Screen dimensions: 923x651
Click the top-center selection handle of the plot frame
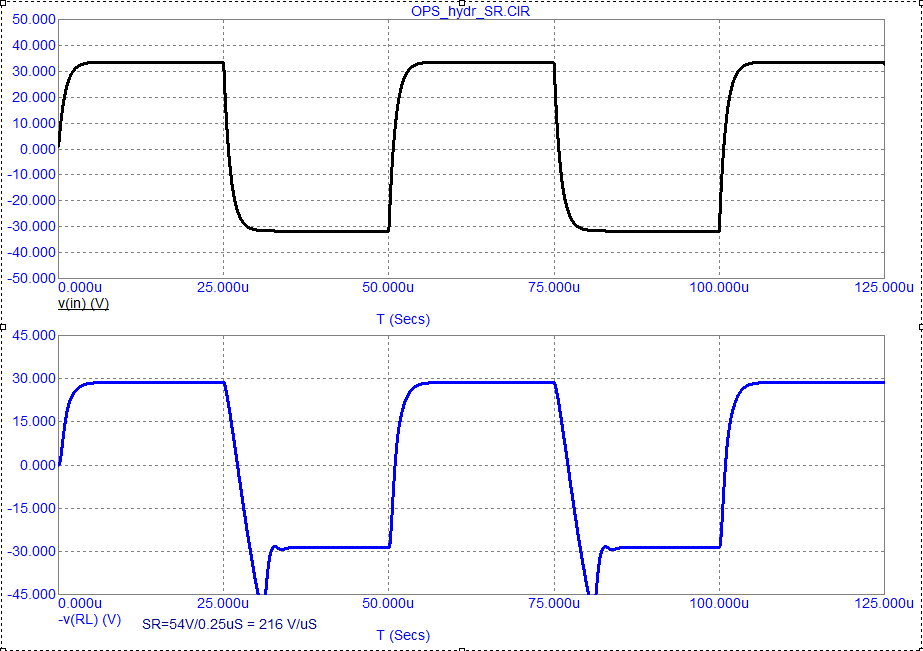coord(462,2)
